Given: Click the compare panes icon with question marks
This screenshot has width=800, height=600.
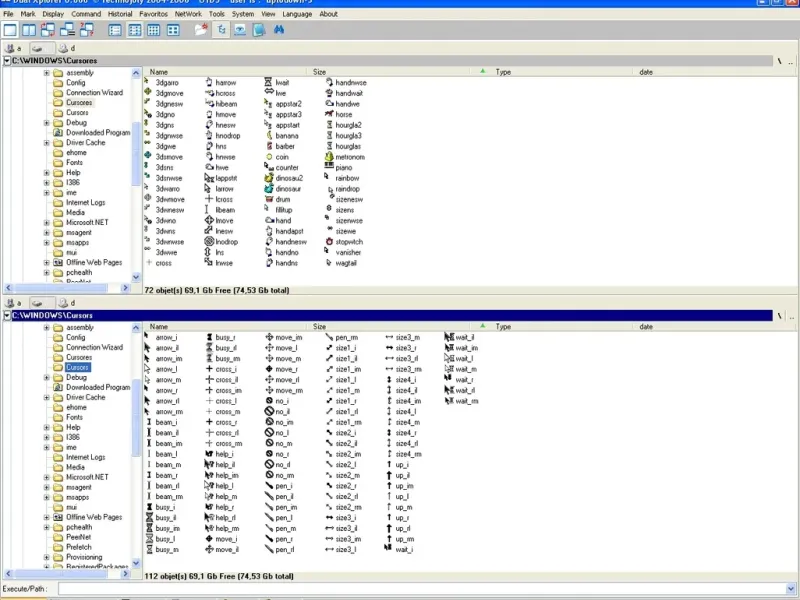Looking at the screenshot, I should click(87, 30).
